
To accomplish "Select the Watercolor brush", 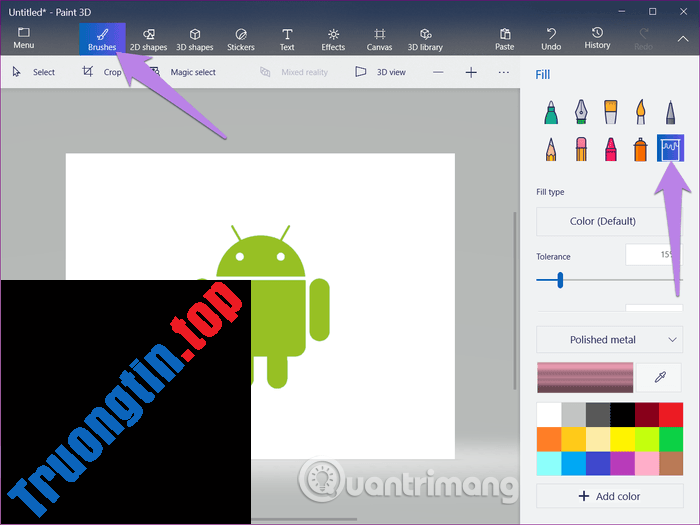I will point(641,112).
